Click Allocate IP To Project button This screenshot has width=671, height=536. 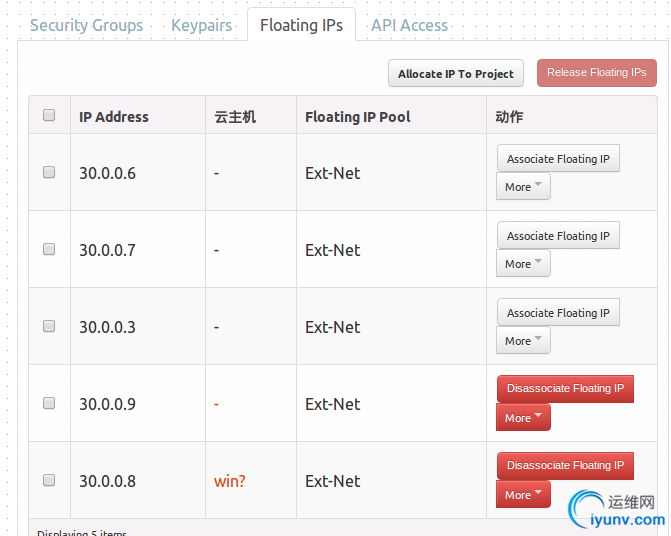click(x=455, y=73)
